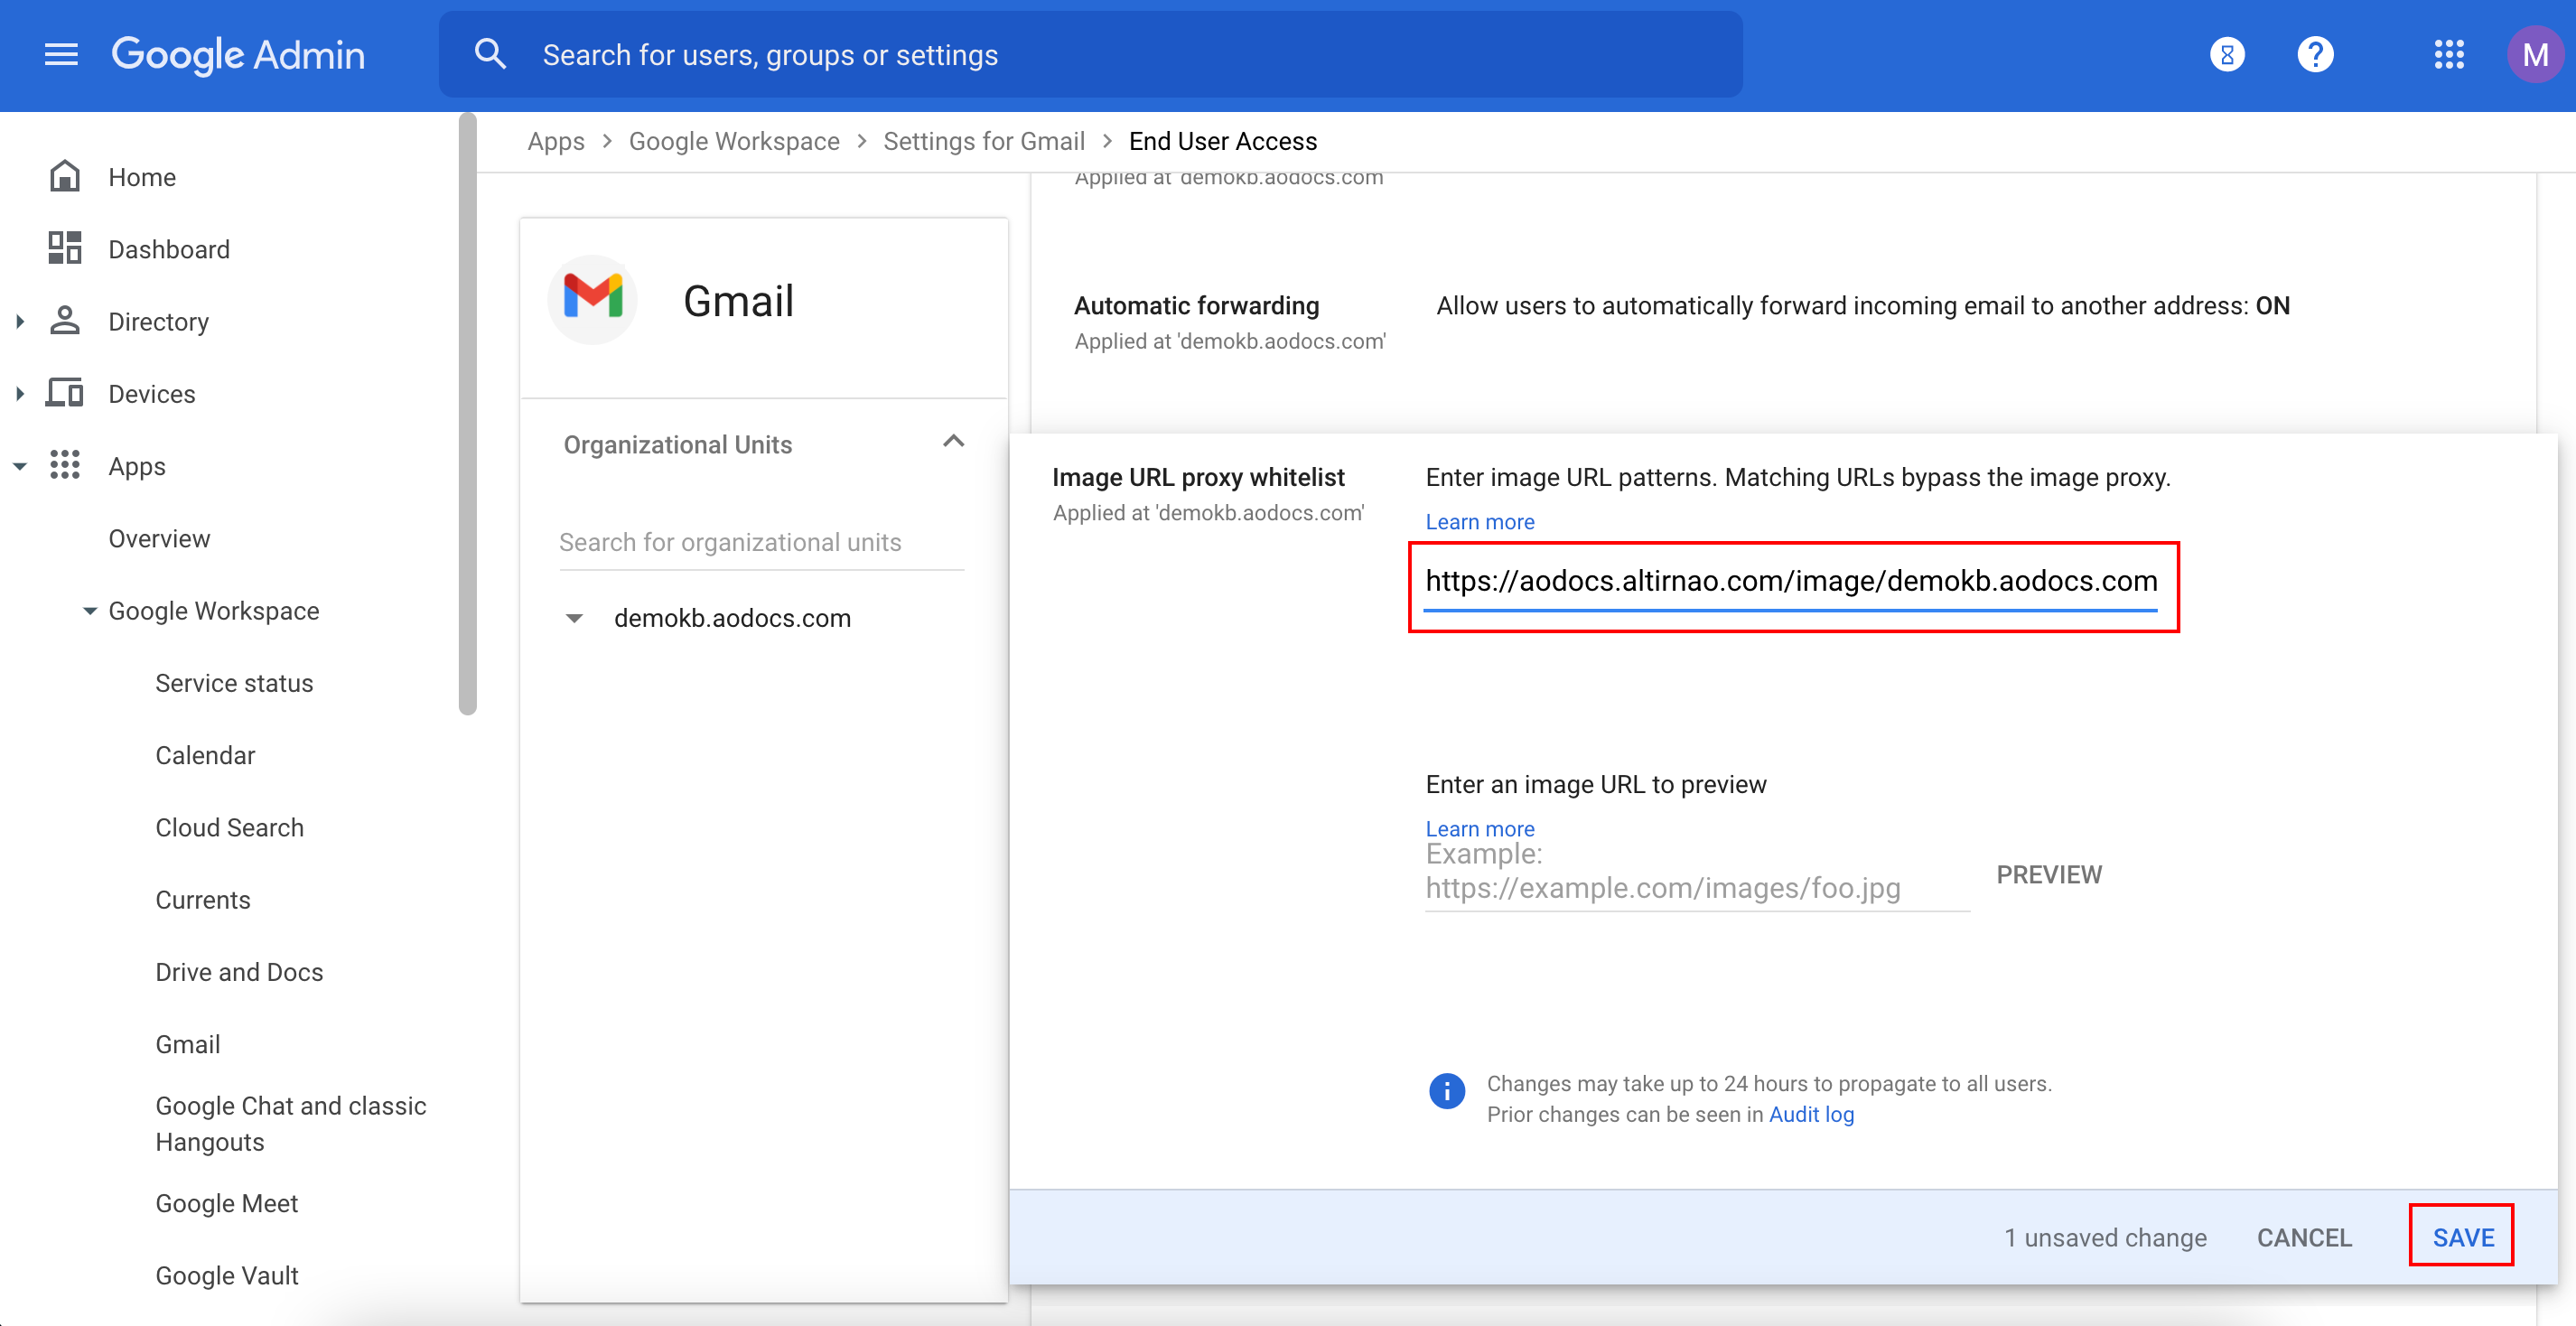Select Google Meet in sidebar
Image resolution: width=2576 pixels, height=1326 pixels.
coord(226,1203)
